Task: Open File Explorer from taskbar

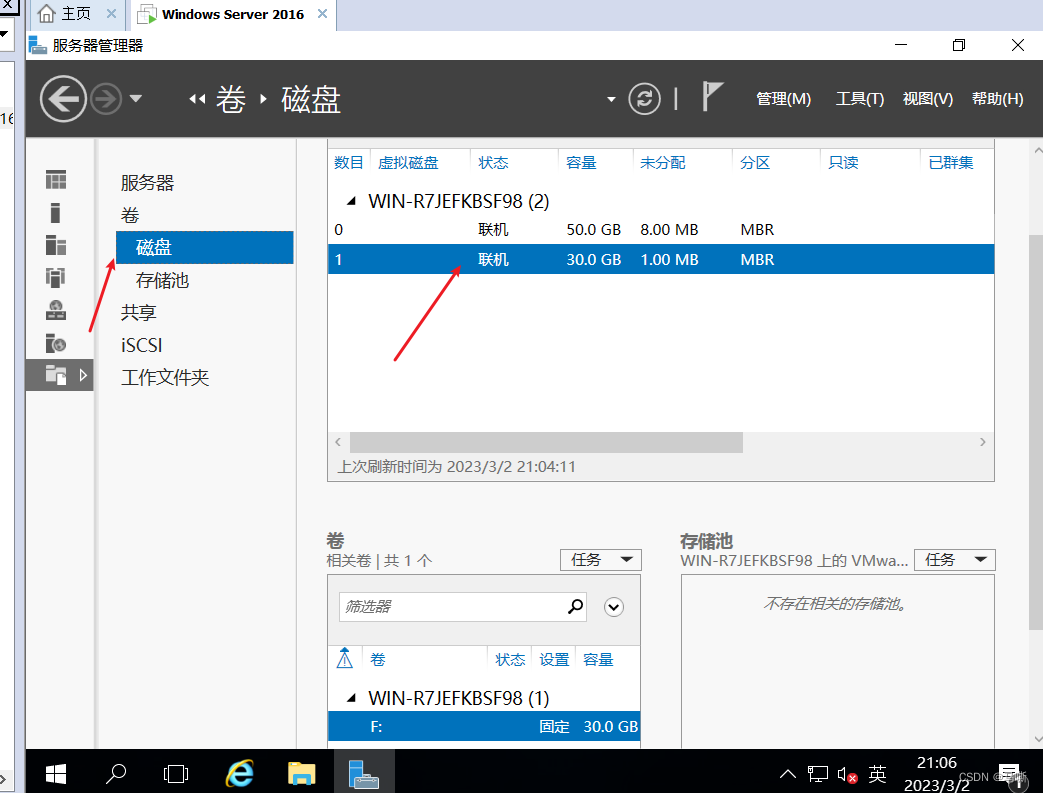Action: coord(302,773)
